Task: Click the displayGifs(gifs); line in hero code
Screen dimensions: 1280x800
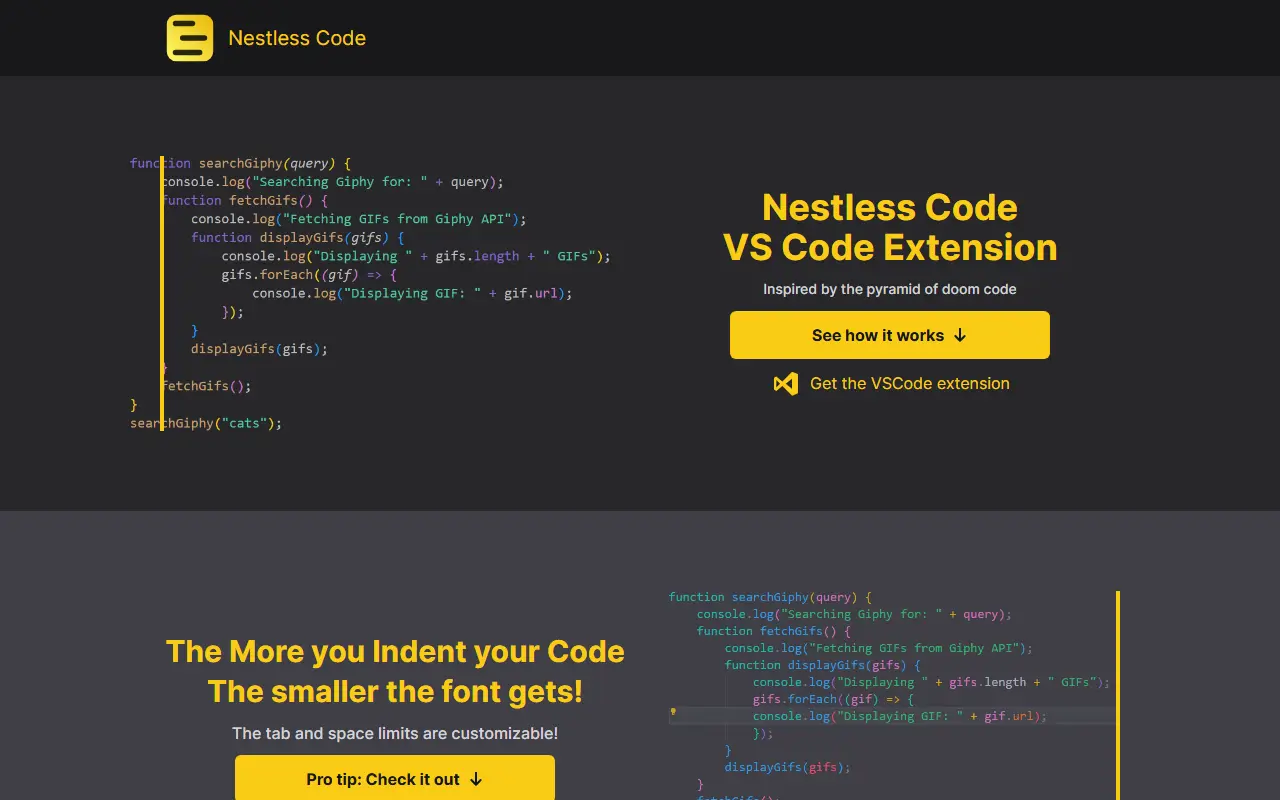Action: [x=259, y=349]
